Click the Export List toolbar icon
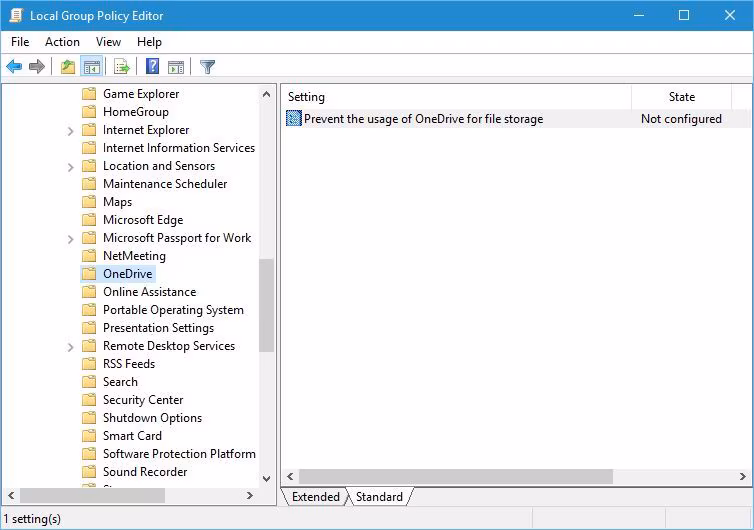The image size is (754, 530). pos(122,66)
